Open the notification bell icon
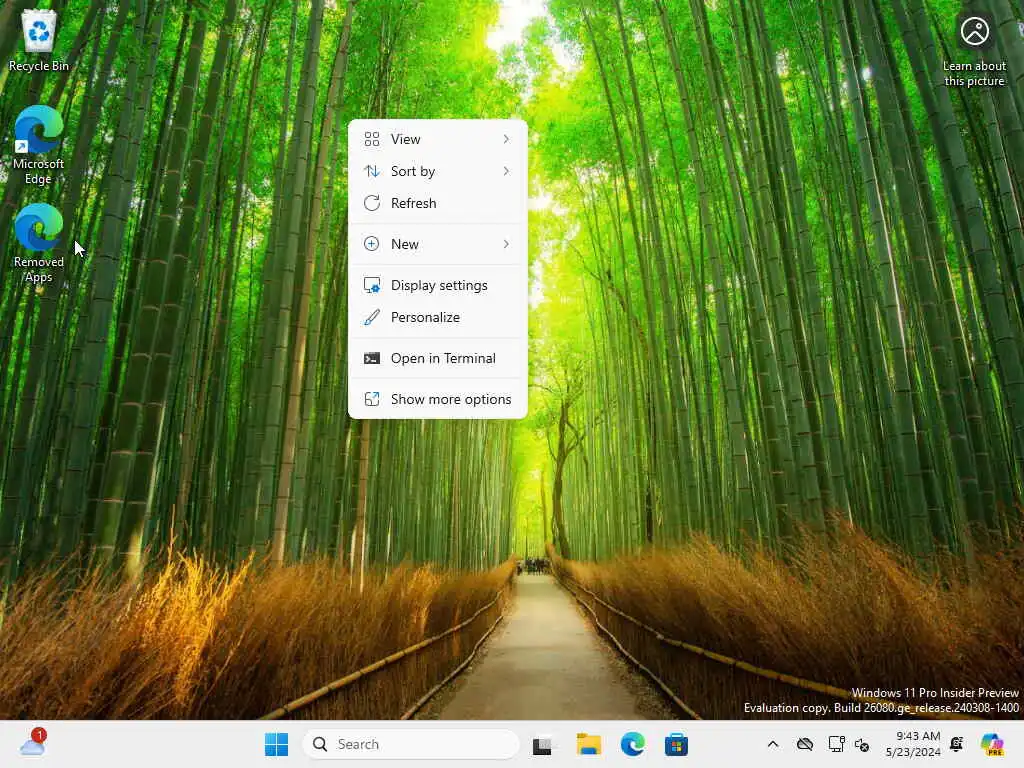The image size is (1024, 768). (957, 744)
